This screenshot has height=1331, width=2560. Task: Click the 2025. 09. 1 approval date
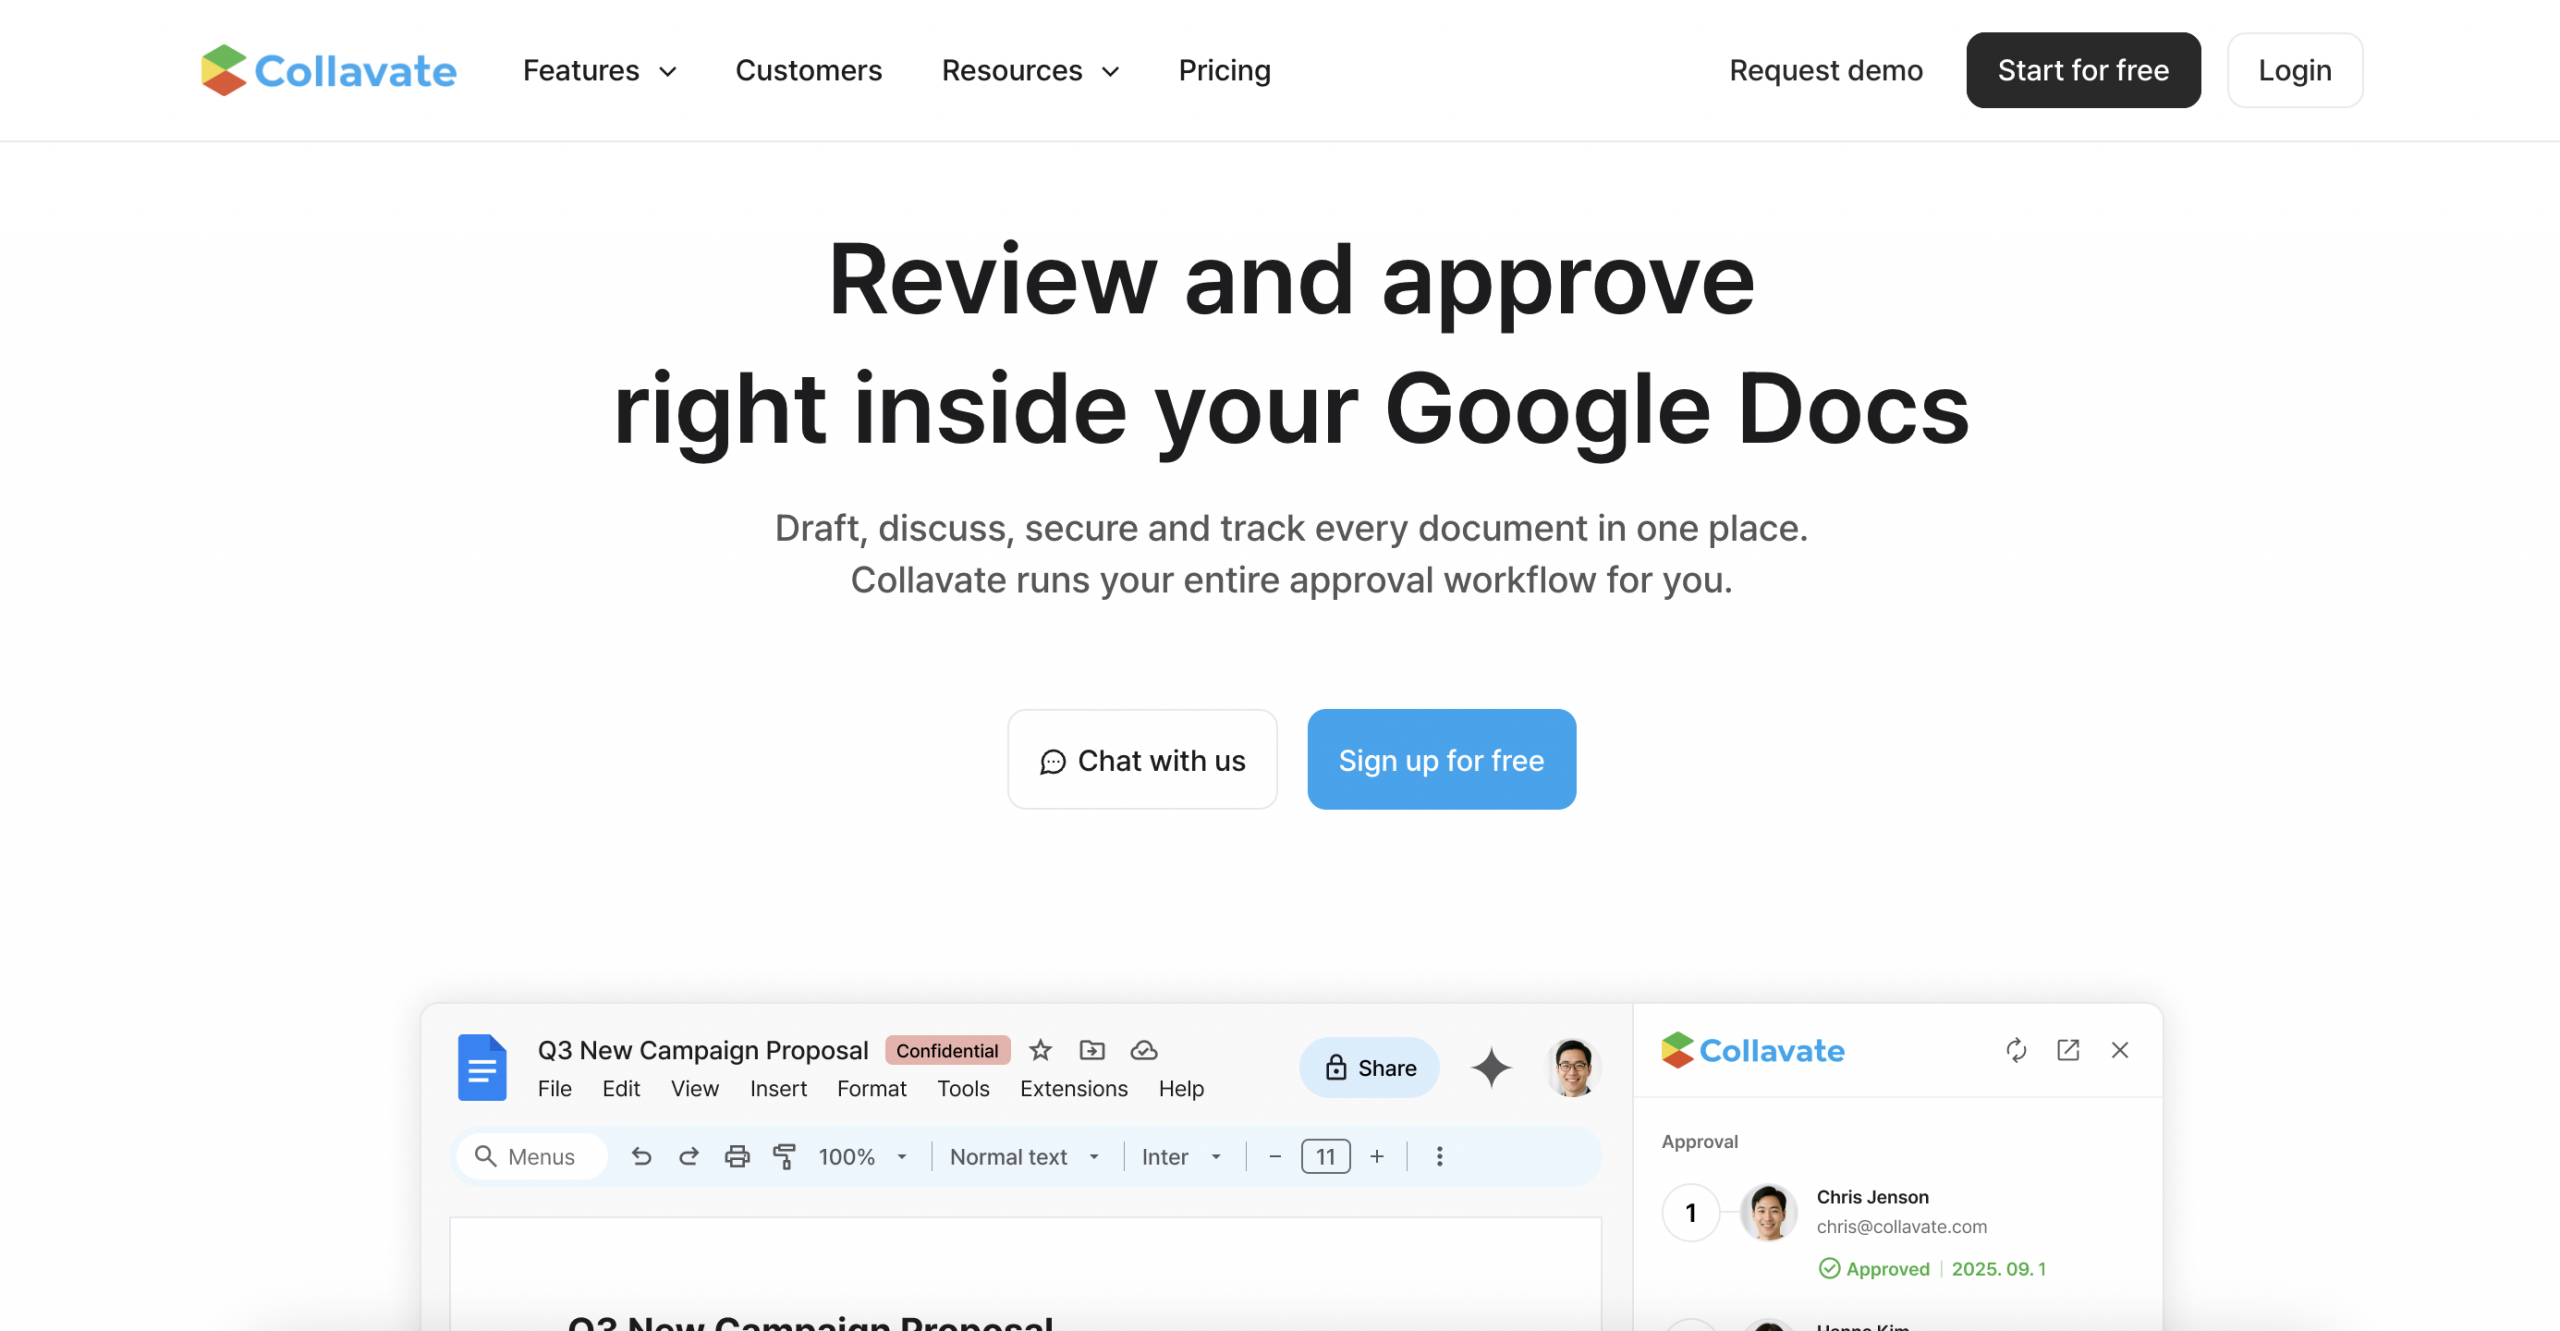1998,1269
